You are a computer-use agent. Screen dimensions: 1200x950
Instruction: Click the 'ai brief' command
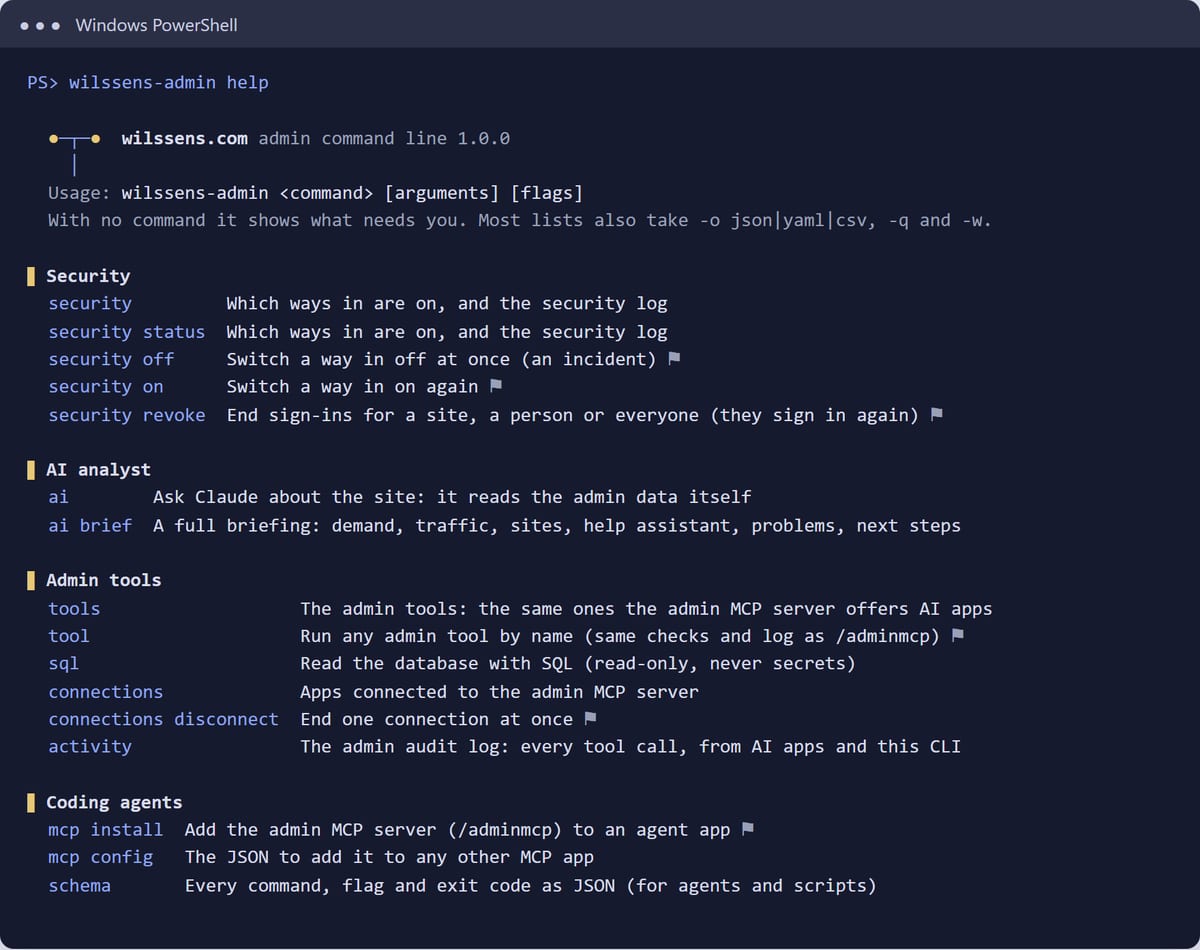coord(90,525)
